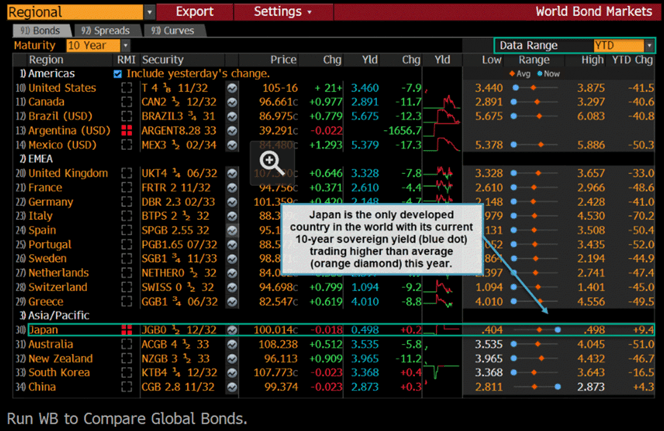Open chart icon for United States bond
The image size is (664, 431).
232,88
